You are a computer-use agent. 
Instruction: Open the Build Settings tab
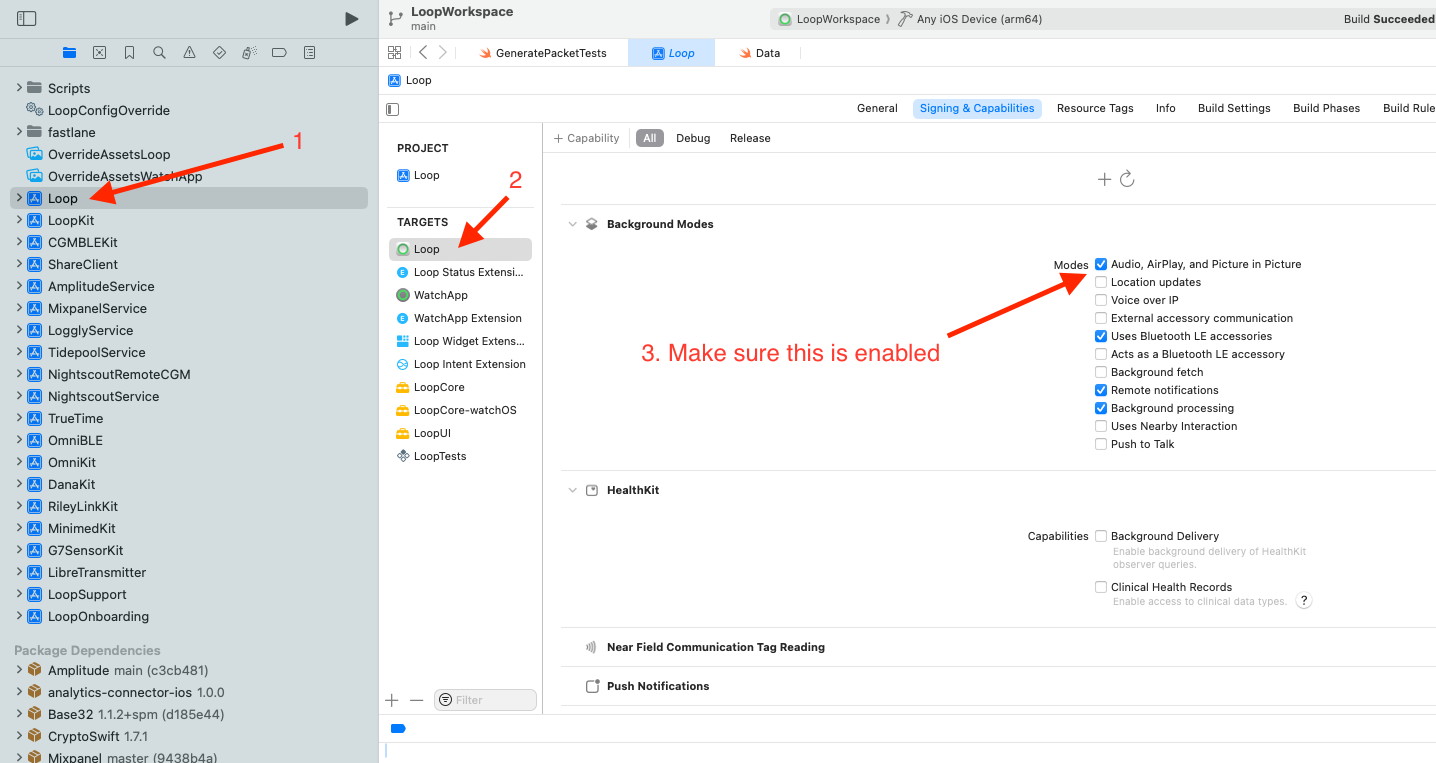pyautogui.click(x=1234, y=108)
